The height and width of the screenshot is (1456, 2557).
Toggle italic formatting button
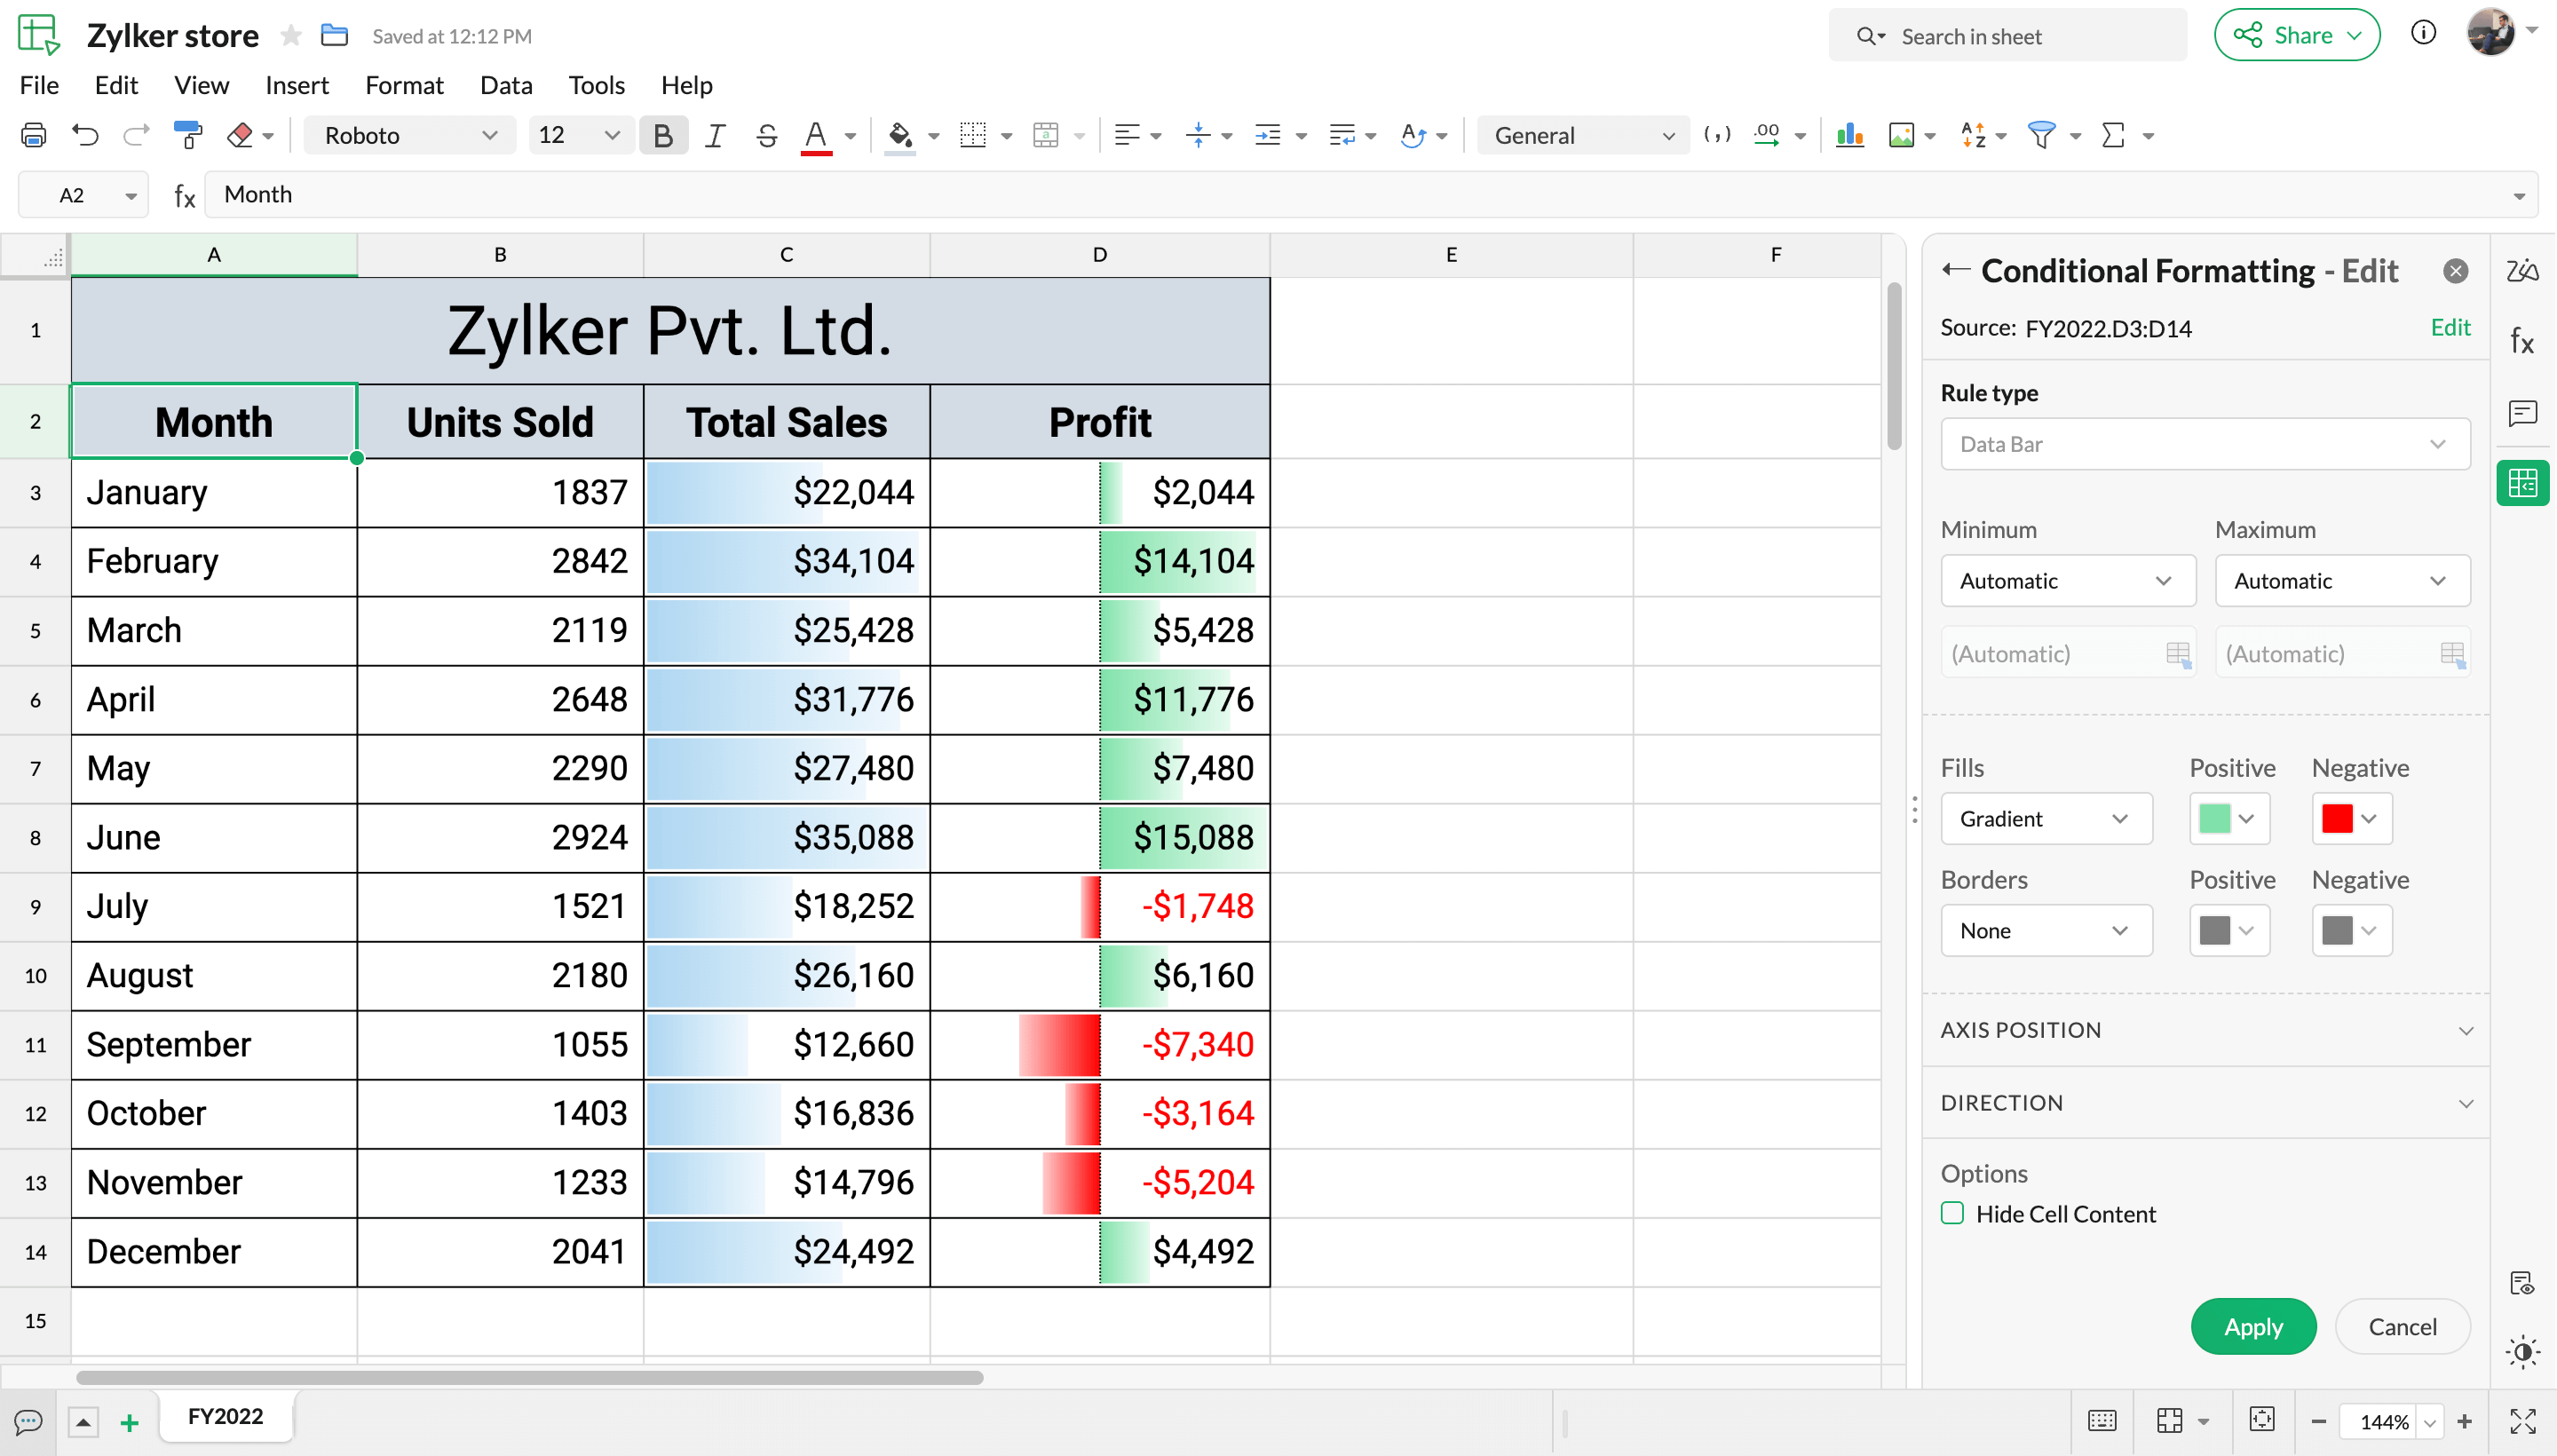pyautogui.click(x=714, y=135)
